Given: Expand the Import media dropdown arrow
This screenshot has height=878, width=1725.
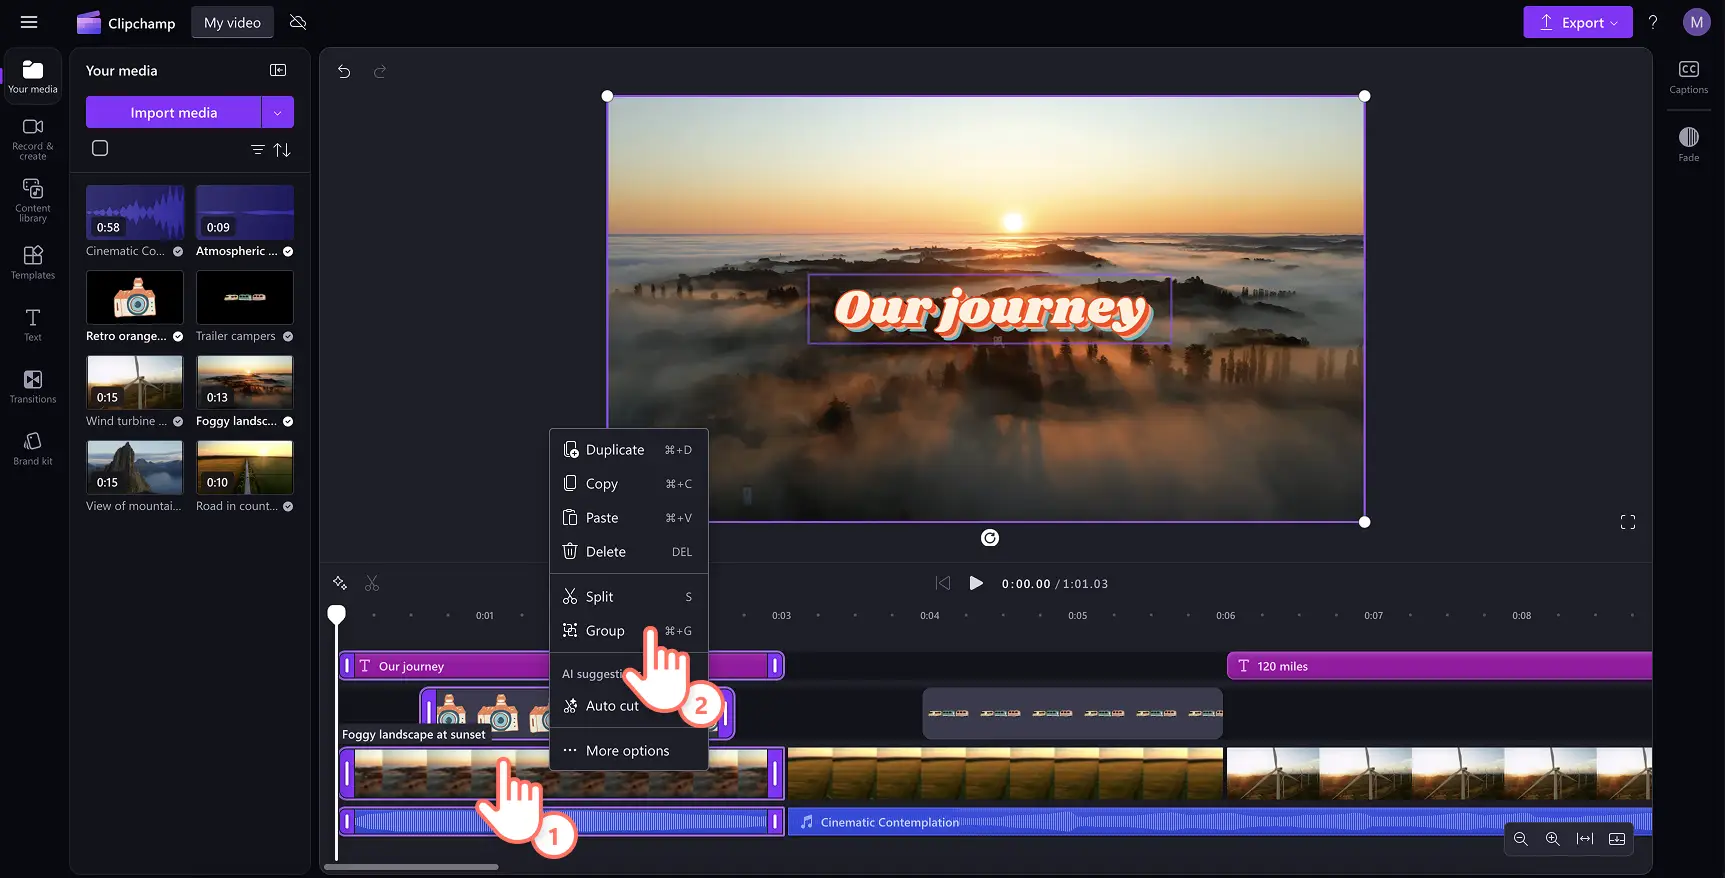Looking at the screenshot, I should point(278,112).
